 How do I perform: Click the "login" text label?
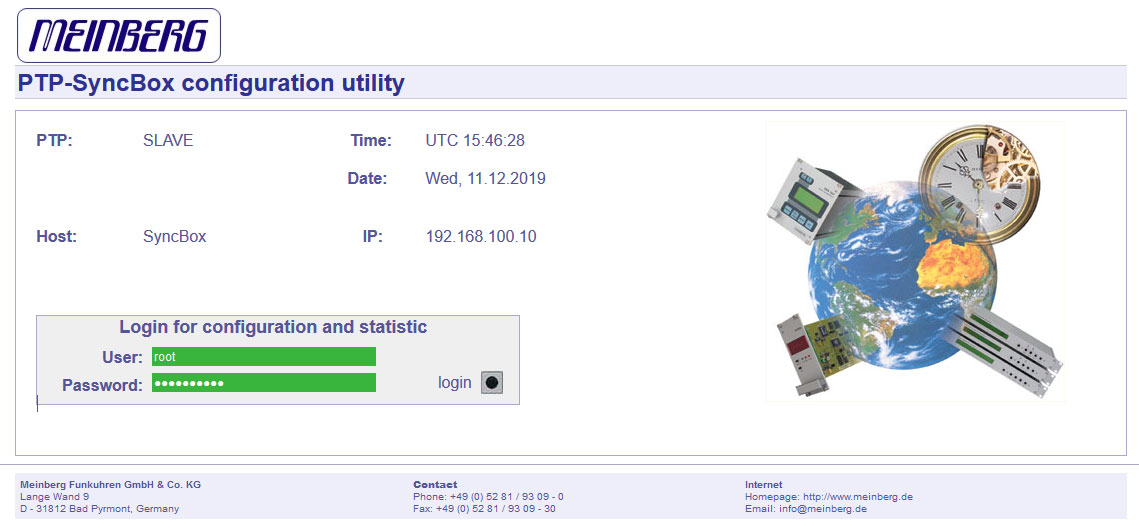pyautogui.click(x=454, y=383)
